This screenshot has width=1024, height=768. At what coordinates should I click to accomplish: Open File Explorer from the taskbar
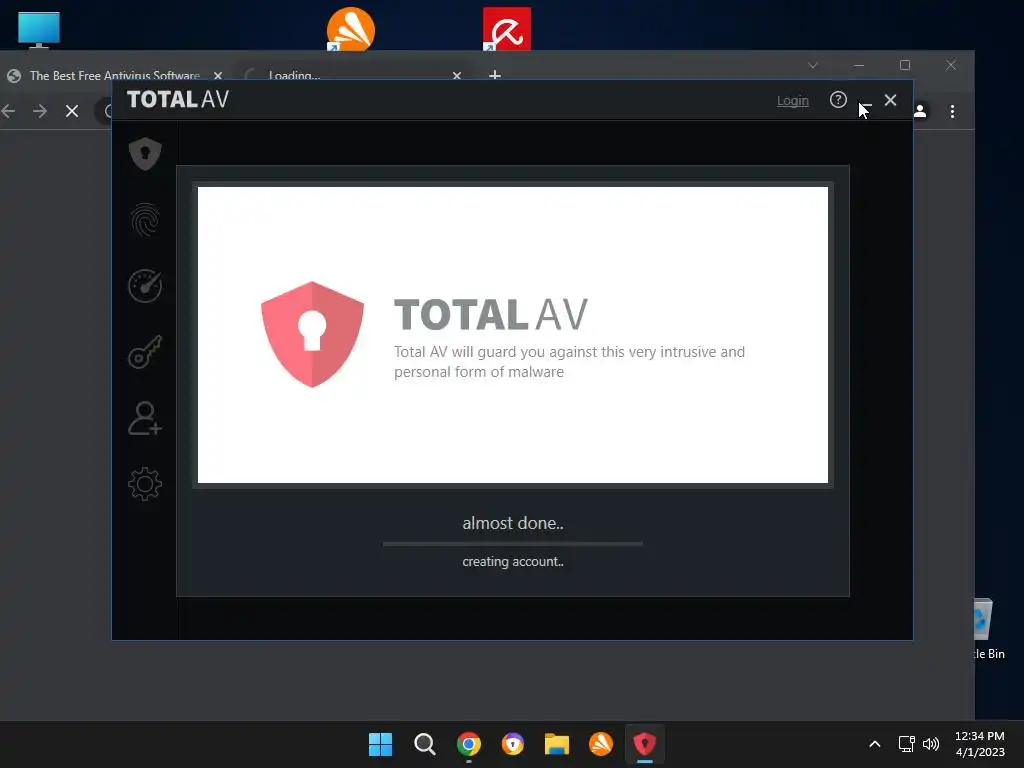click(556, 744)
